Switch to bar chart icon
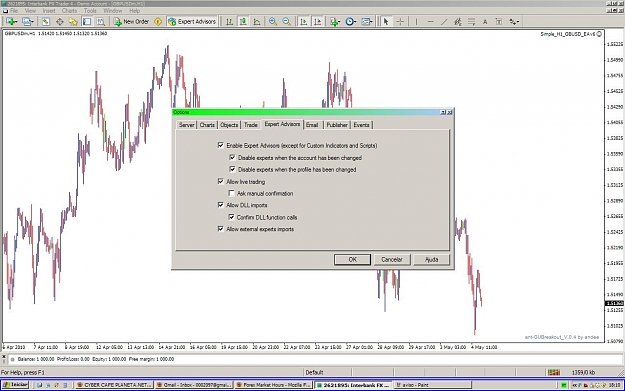Viewport: 625px width, 391px height. tap(229, 22)
